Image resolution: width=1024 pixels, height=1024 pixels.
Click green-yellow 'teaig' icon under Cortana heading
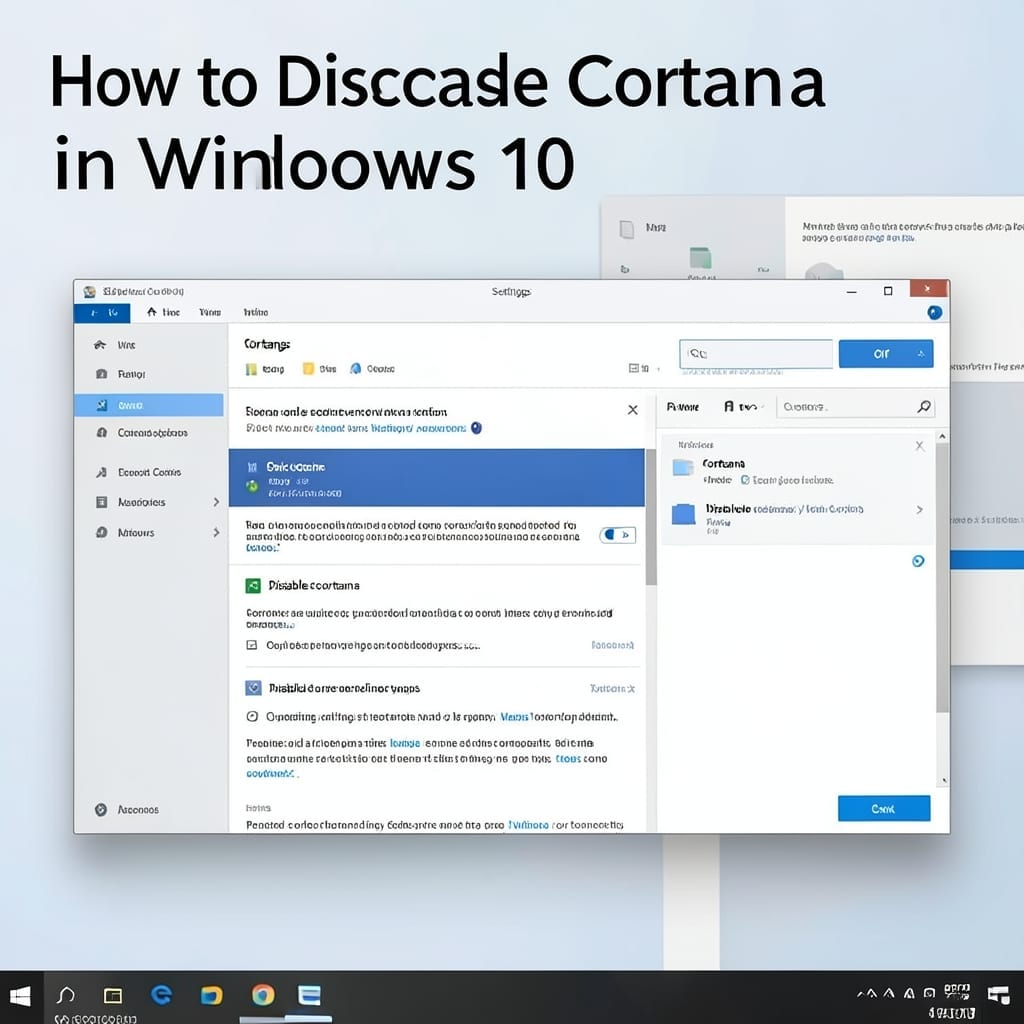tap(251, 370)
